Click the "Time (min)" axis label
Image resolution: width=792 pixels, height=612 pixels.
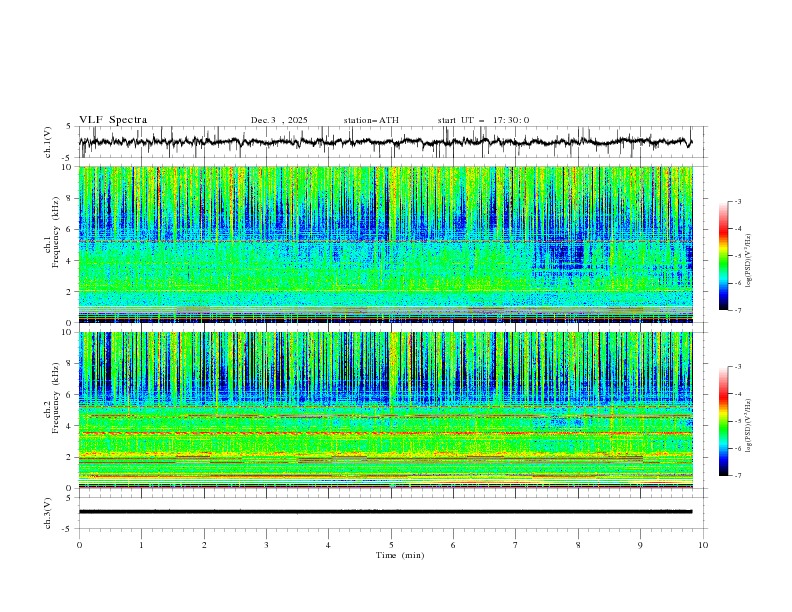point(400,555)
